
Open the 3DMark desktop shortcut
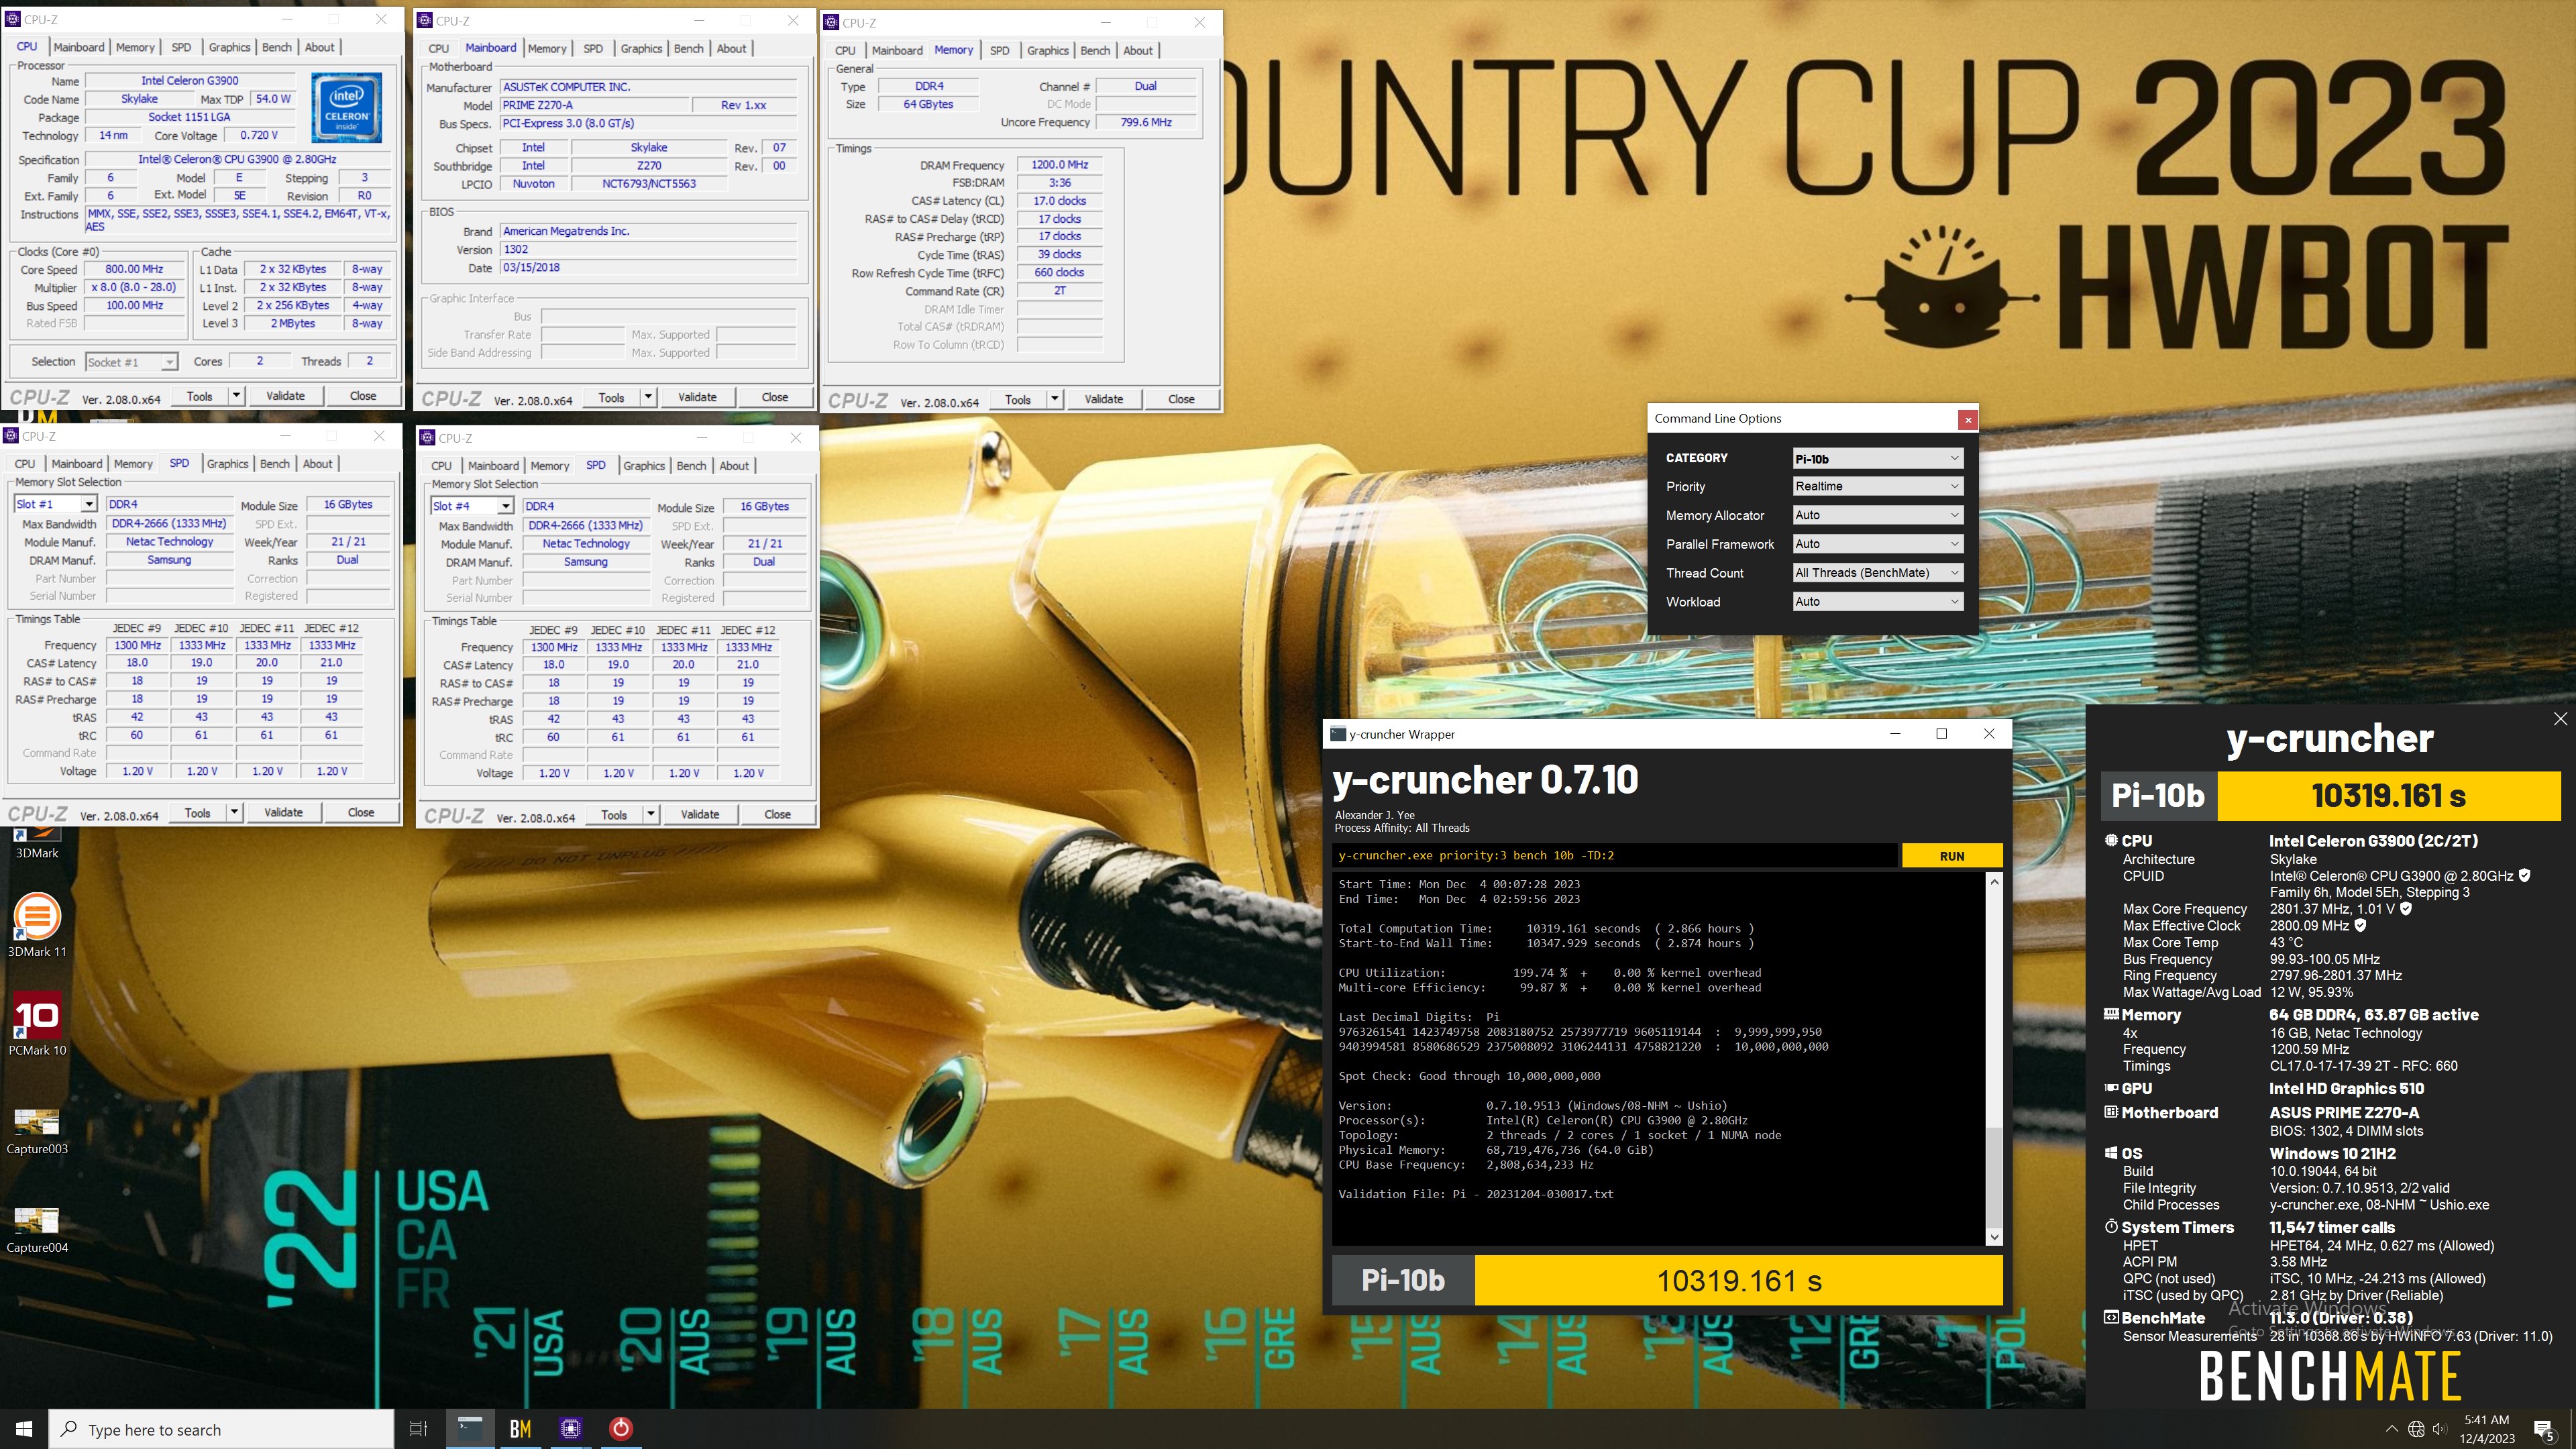[x=37, y=843]
